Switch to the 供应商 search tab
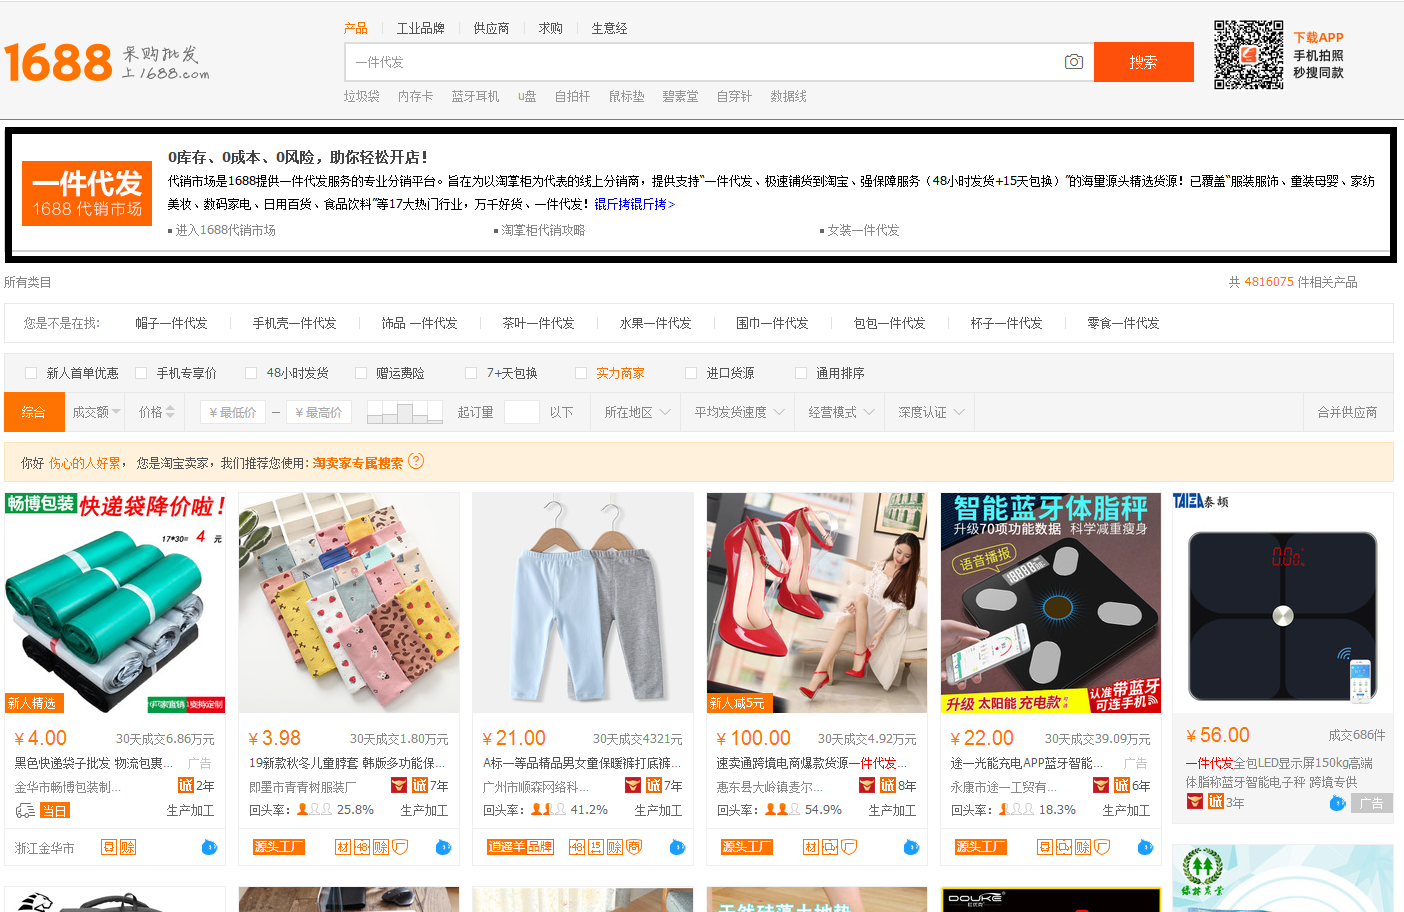 pyautogui.click(x=491, y=28)
